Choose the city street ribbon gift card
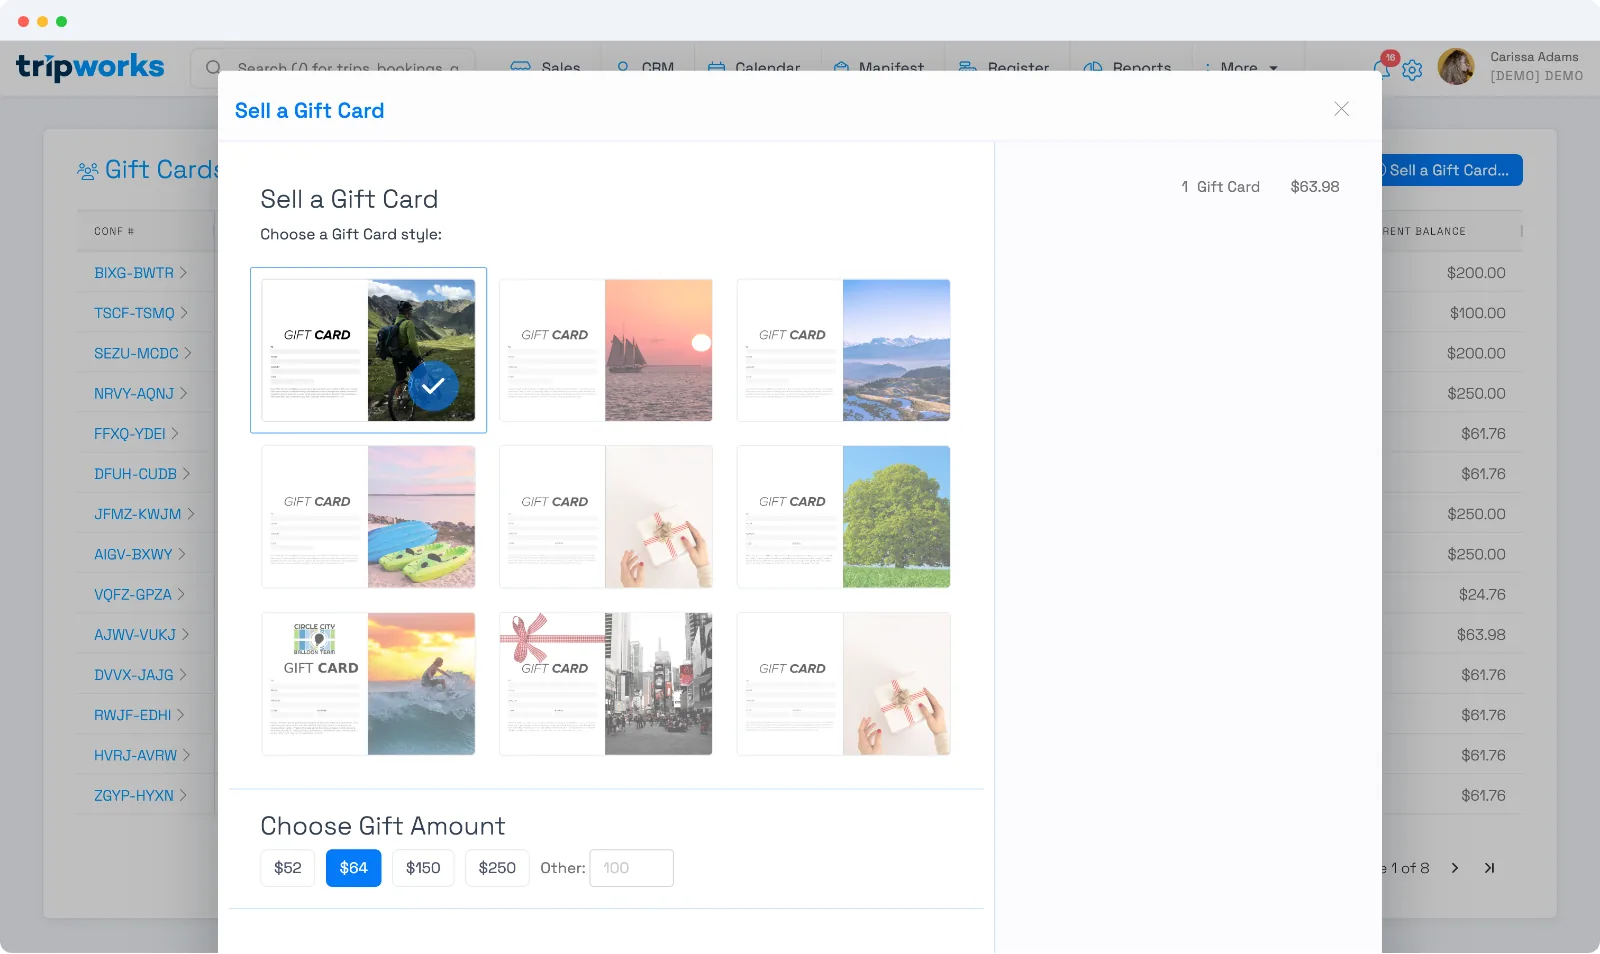Screen dimensions: 1600x954 [606, 684]
